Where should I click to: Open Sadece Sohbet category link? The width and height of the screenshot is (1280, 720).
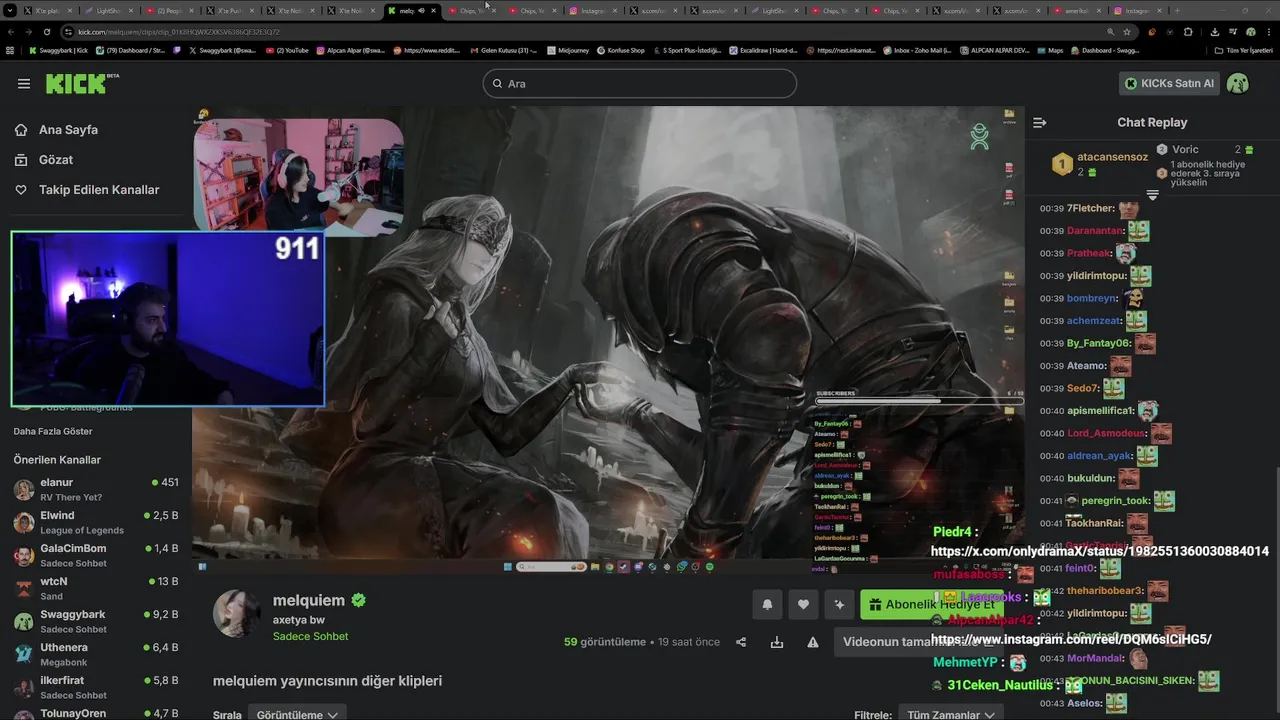[310, 637]
